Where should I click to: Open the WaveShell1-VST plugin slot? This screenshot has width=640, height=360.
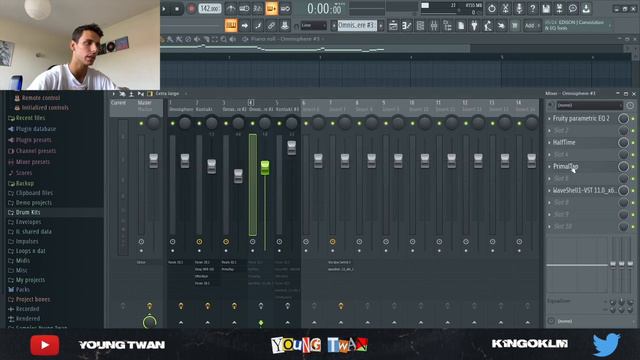coord(584,191)
